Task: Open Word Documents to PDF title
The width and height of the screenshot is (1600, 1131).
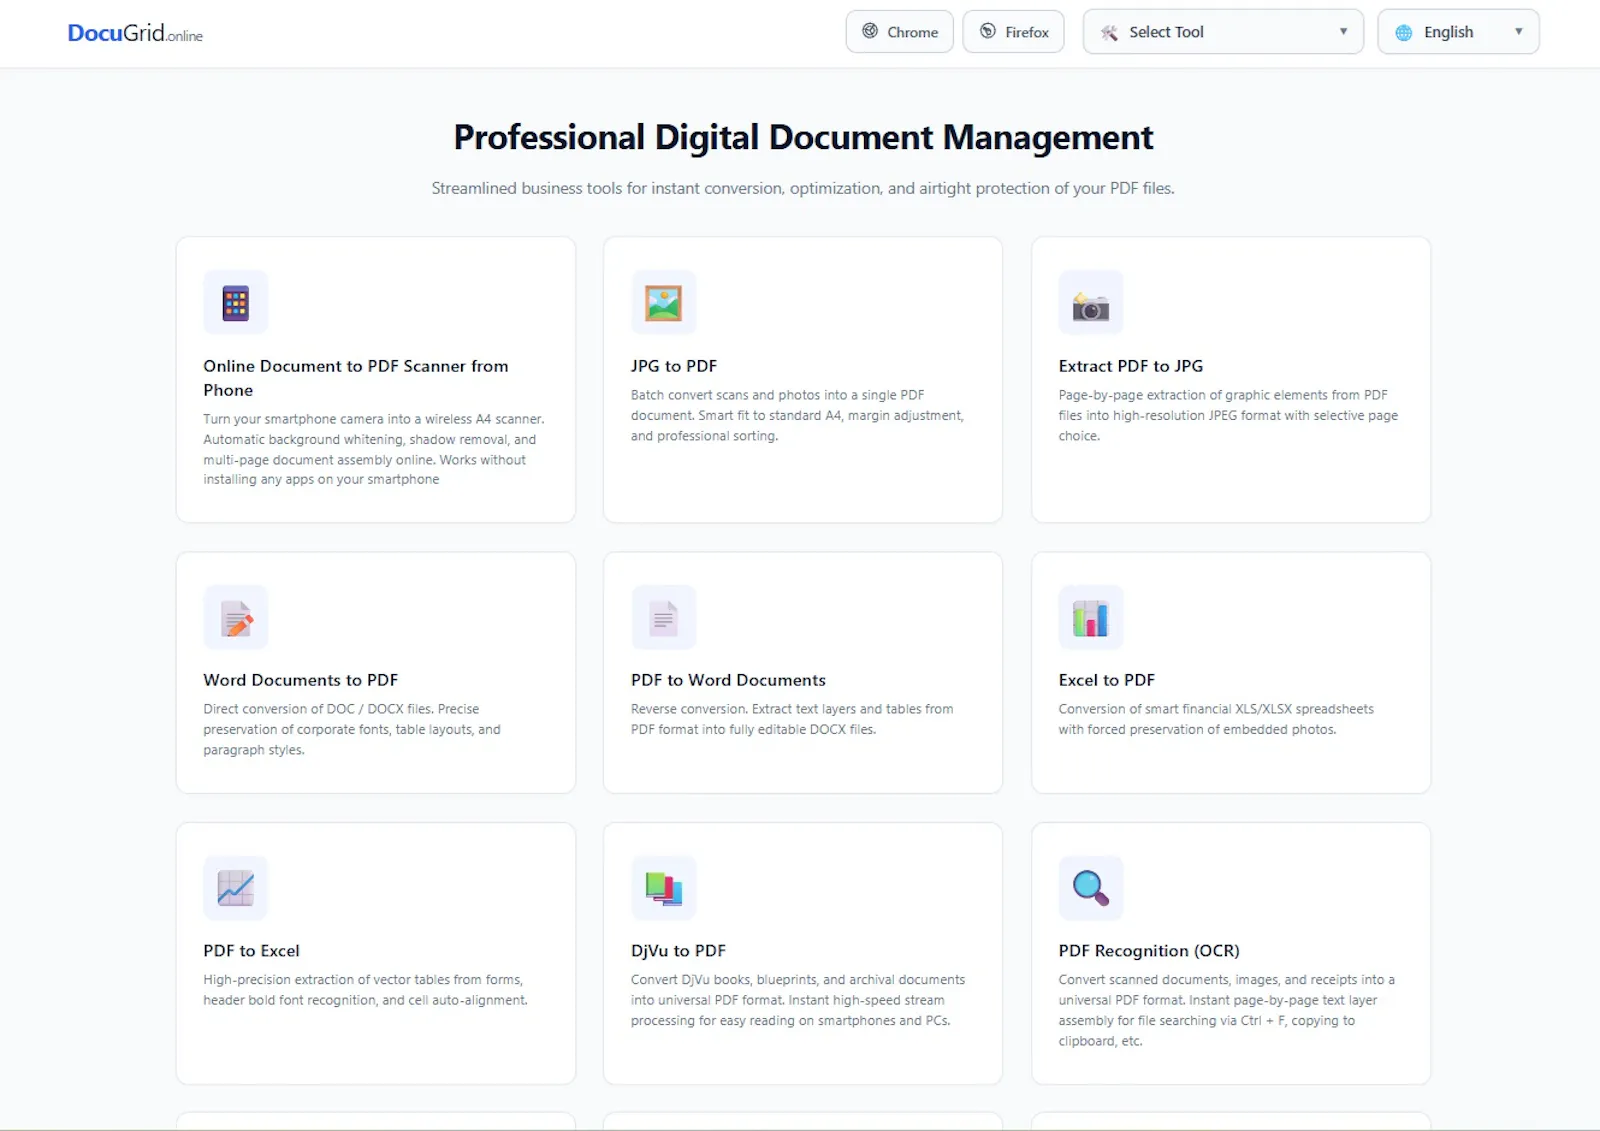Action: tap(301, 680)
